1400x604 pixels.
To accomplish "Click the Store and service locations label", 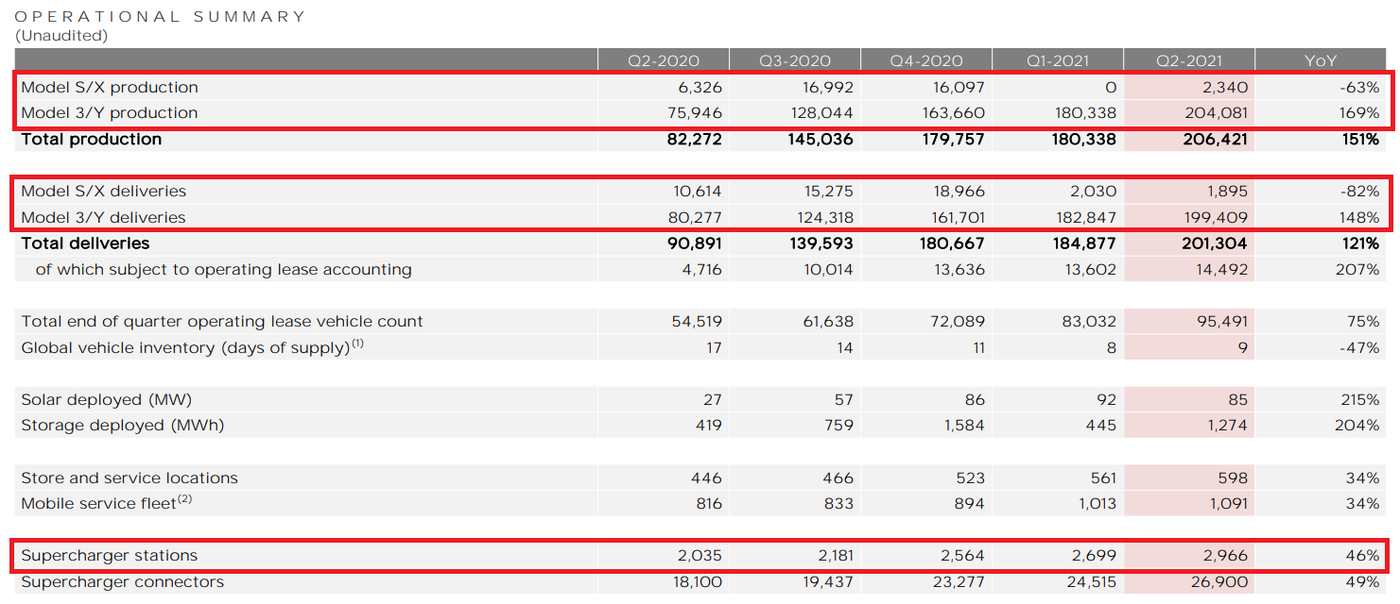I will click(x=129, y=478).
